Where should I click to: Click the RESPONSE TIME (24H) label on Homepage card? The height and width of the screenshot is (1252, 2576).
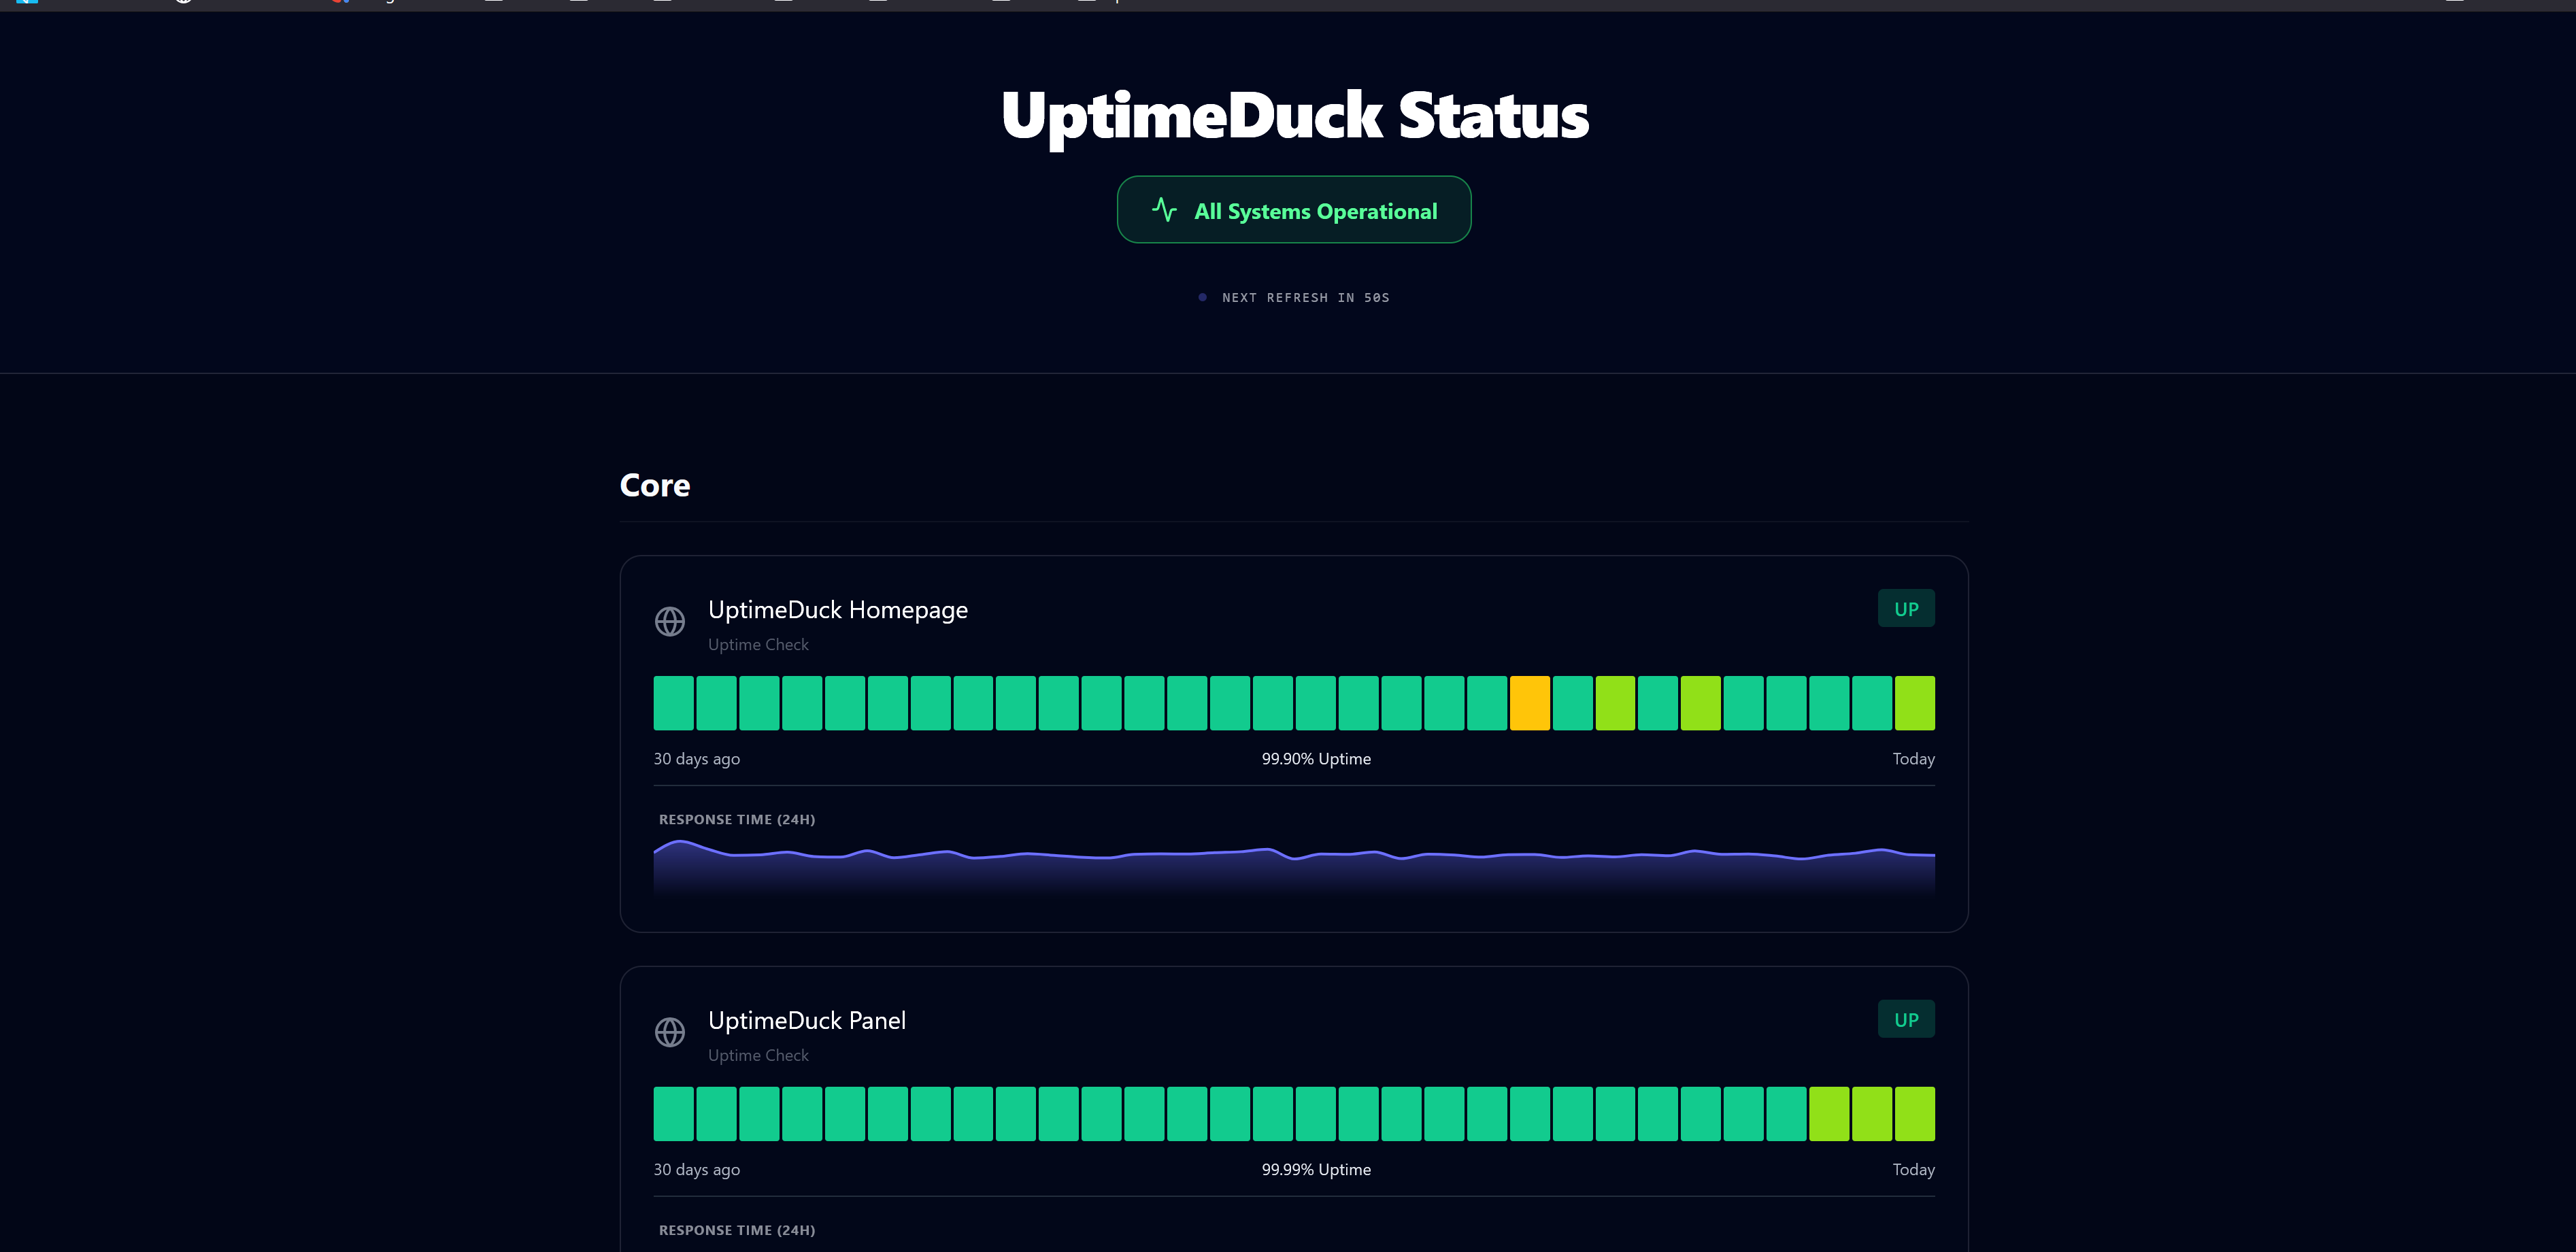click(737, 819)
